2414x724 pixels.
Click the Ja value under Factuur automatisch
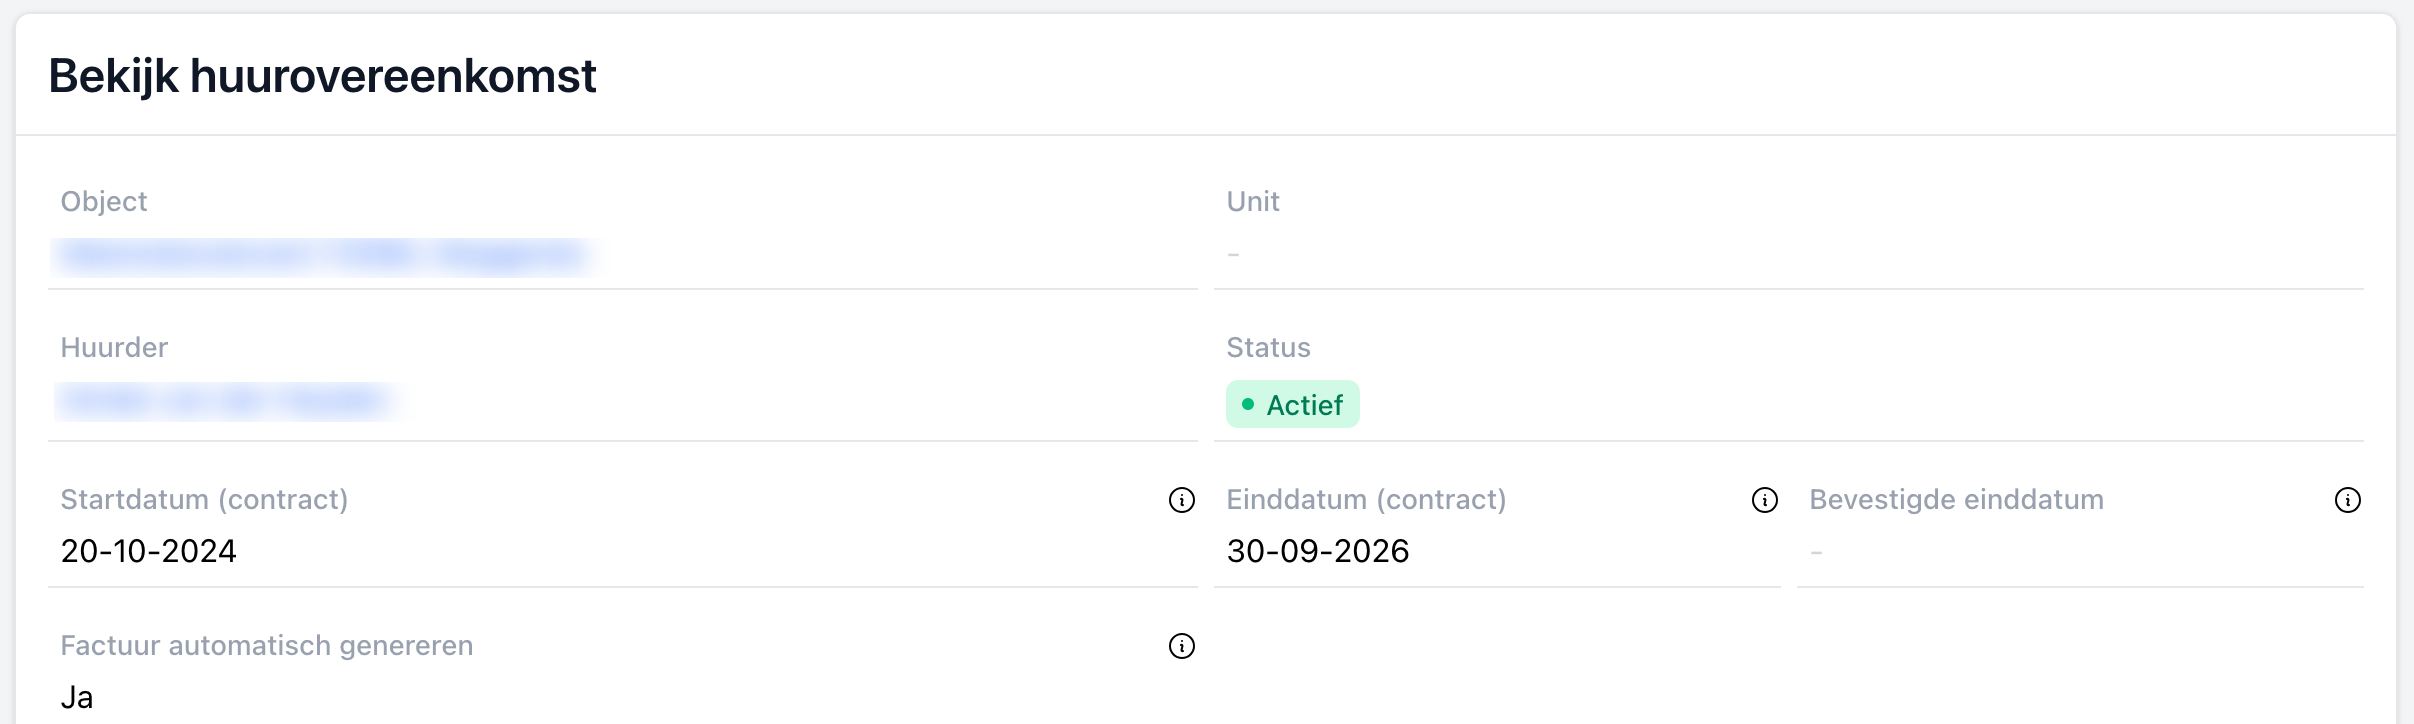(x=77, y=697)
